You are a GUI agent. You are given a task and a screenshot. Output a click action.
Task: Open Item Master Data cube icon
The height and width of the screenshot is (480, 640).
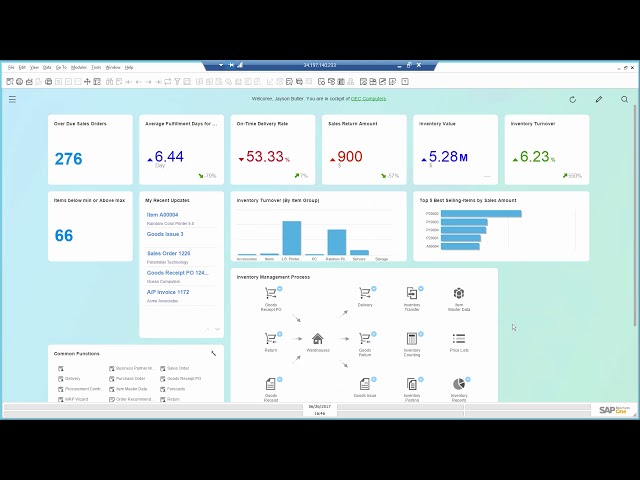click(x=459, y=293)
